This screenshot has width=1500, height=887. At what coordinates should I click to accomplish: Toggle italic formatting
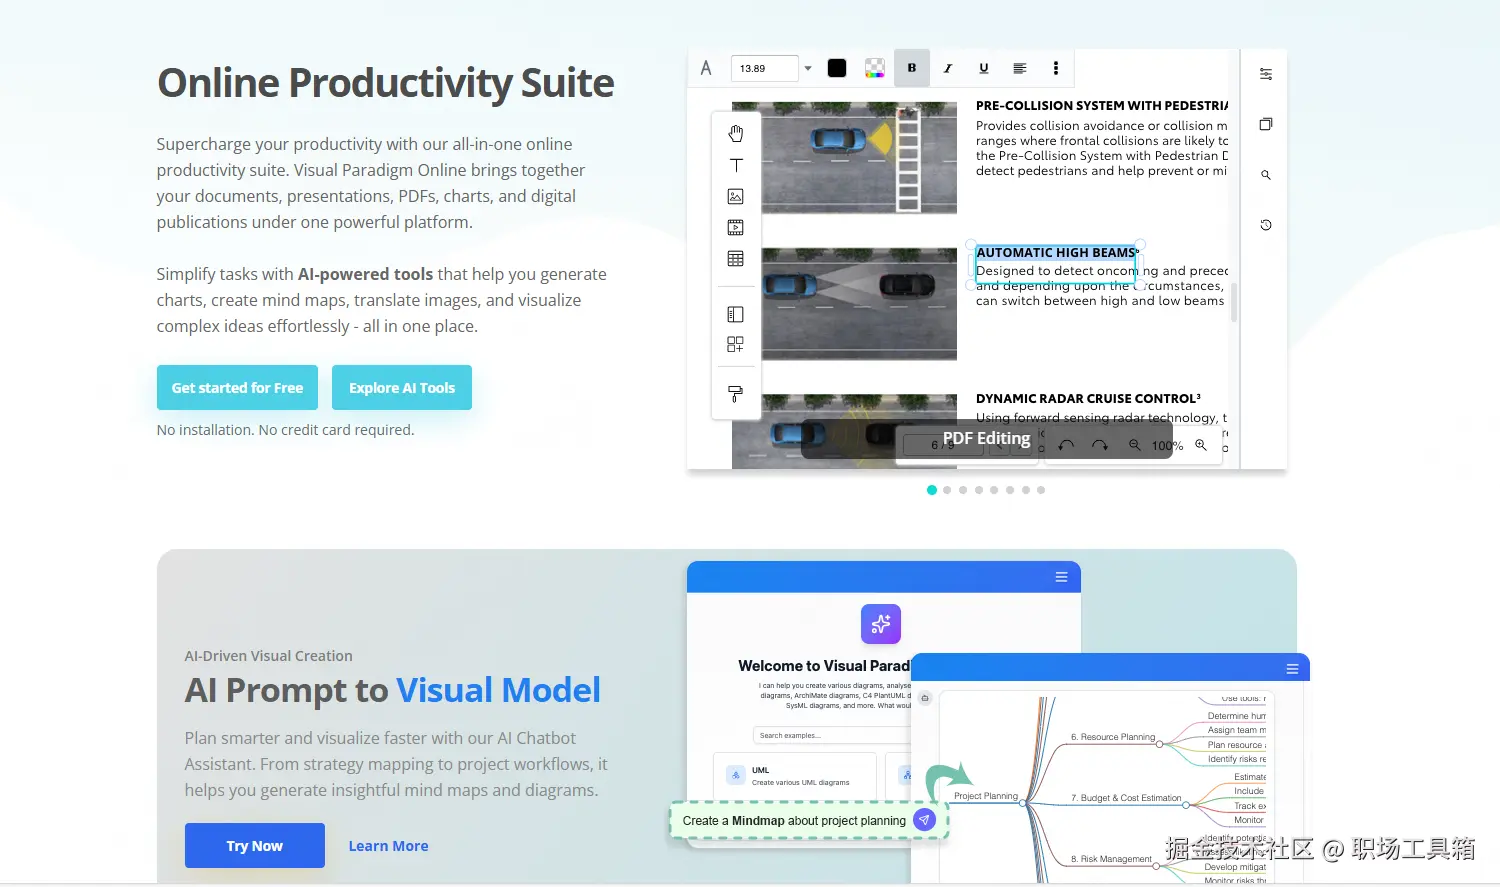tap(948, 68)
